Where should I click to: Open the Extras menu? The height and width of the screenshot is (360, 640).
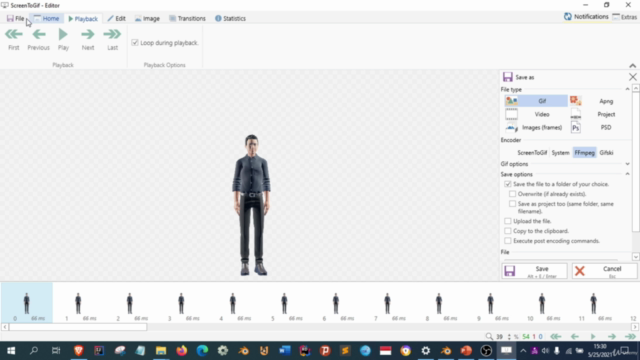click(624, 17)
